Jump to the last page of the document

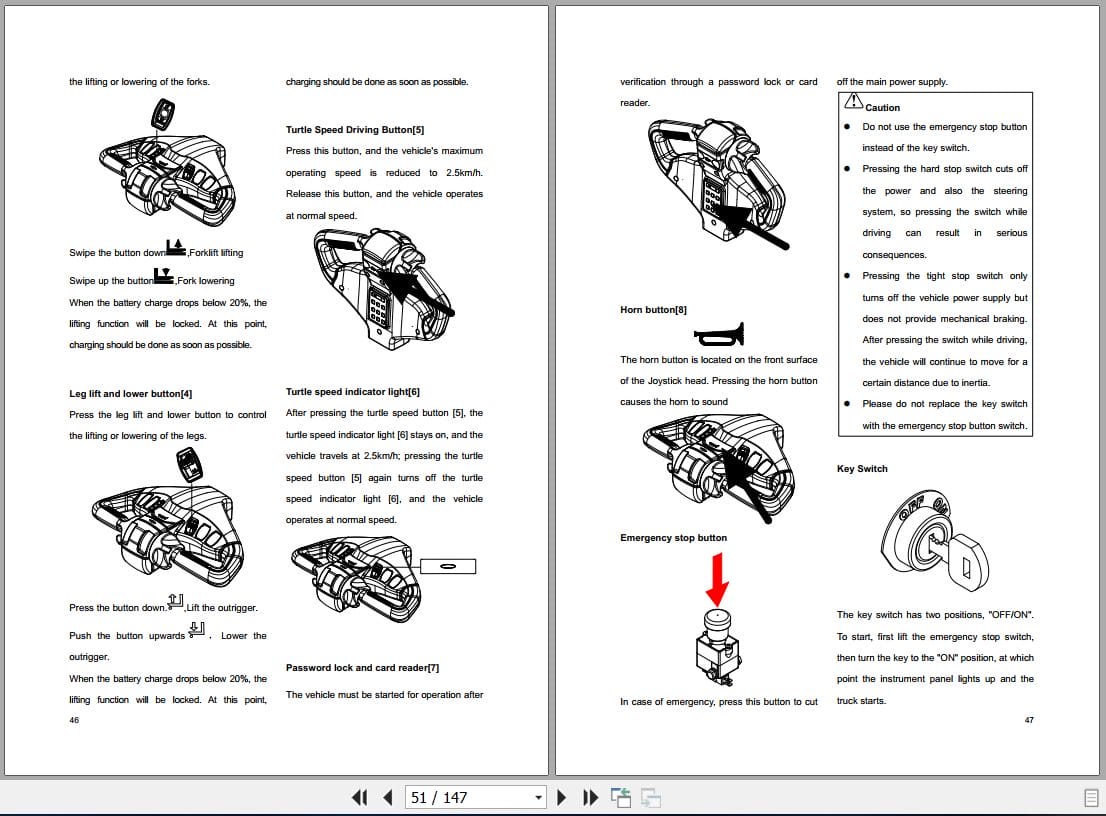point(589,797)
